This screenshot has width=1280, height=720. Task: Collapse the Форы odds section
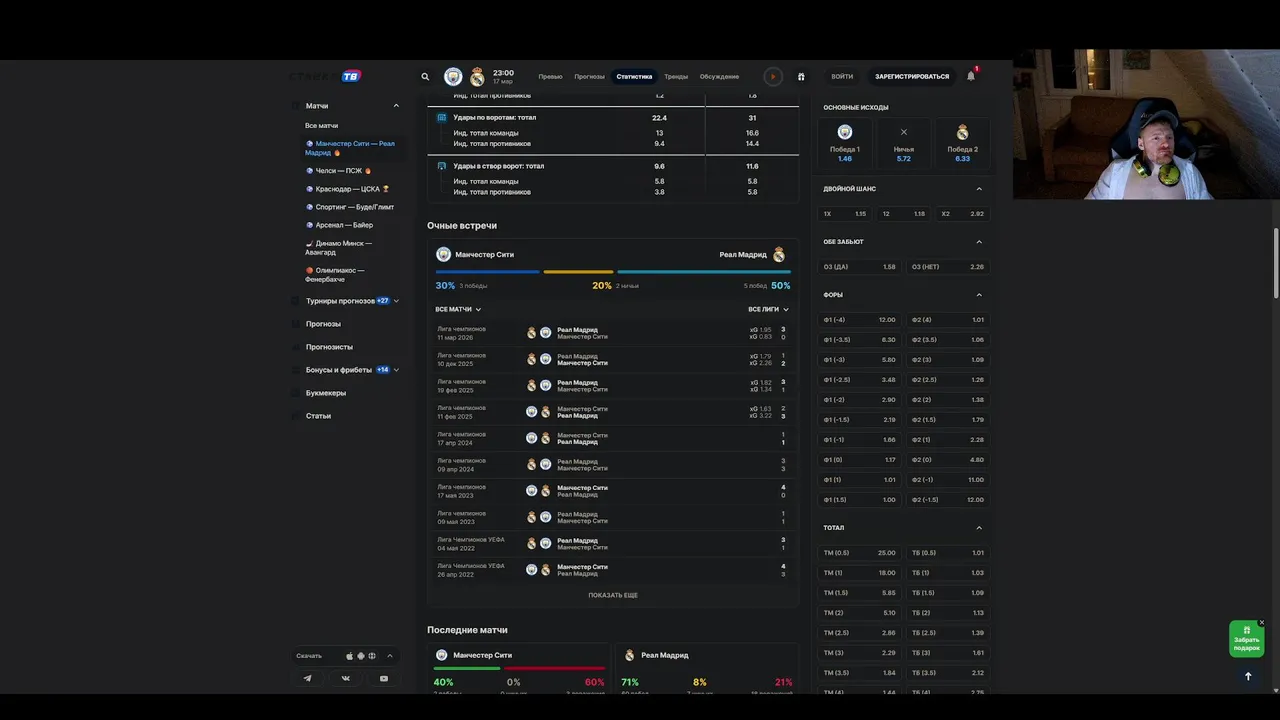pos(979,295)
